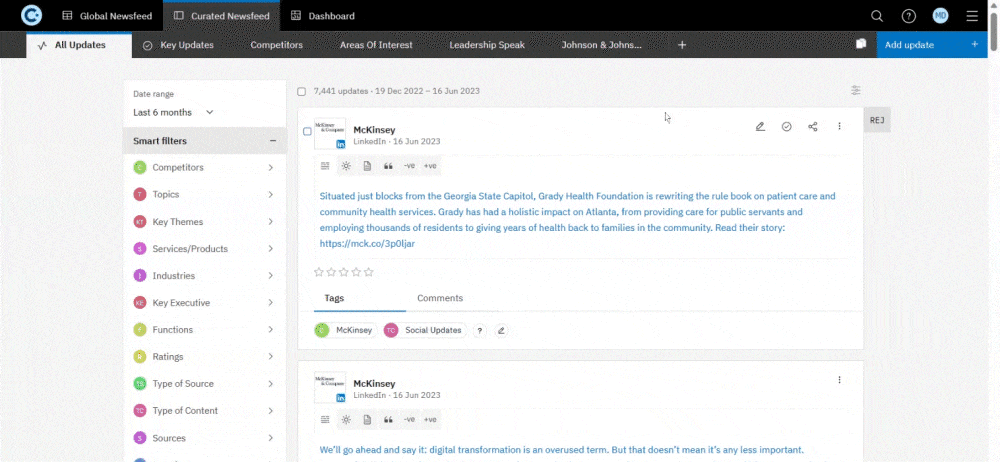The image size is (1000, 462).
Task: Click the copy icon beside Add update
Action: [x=861, y=43]
